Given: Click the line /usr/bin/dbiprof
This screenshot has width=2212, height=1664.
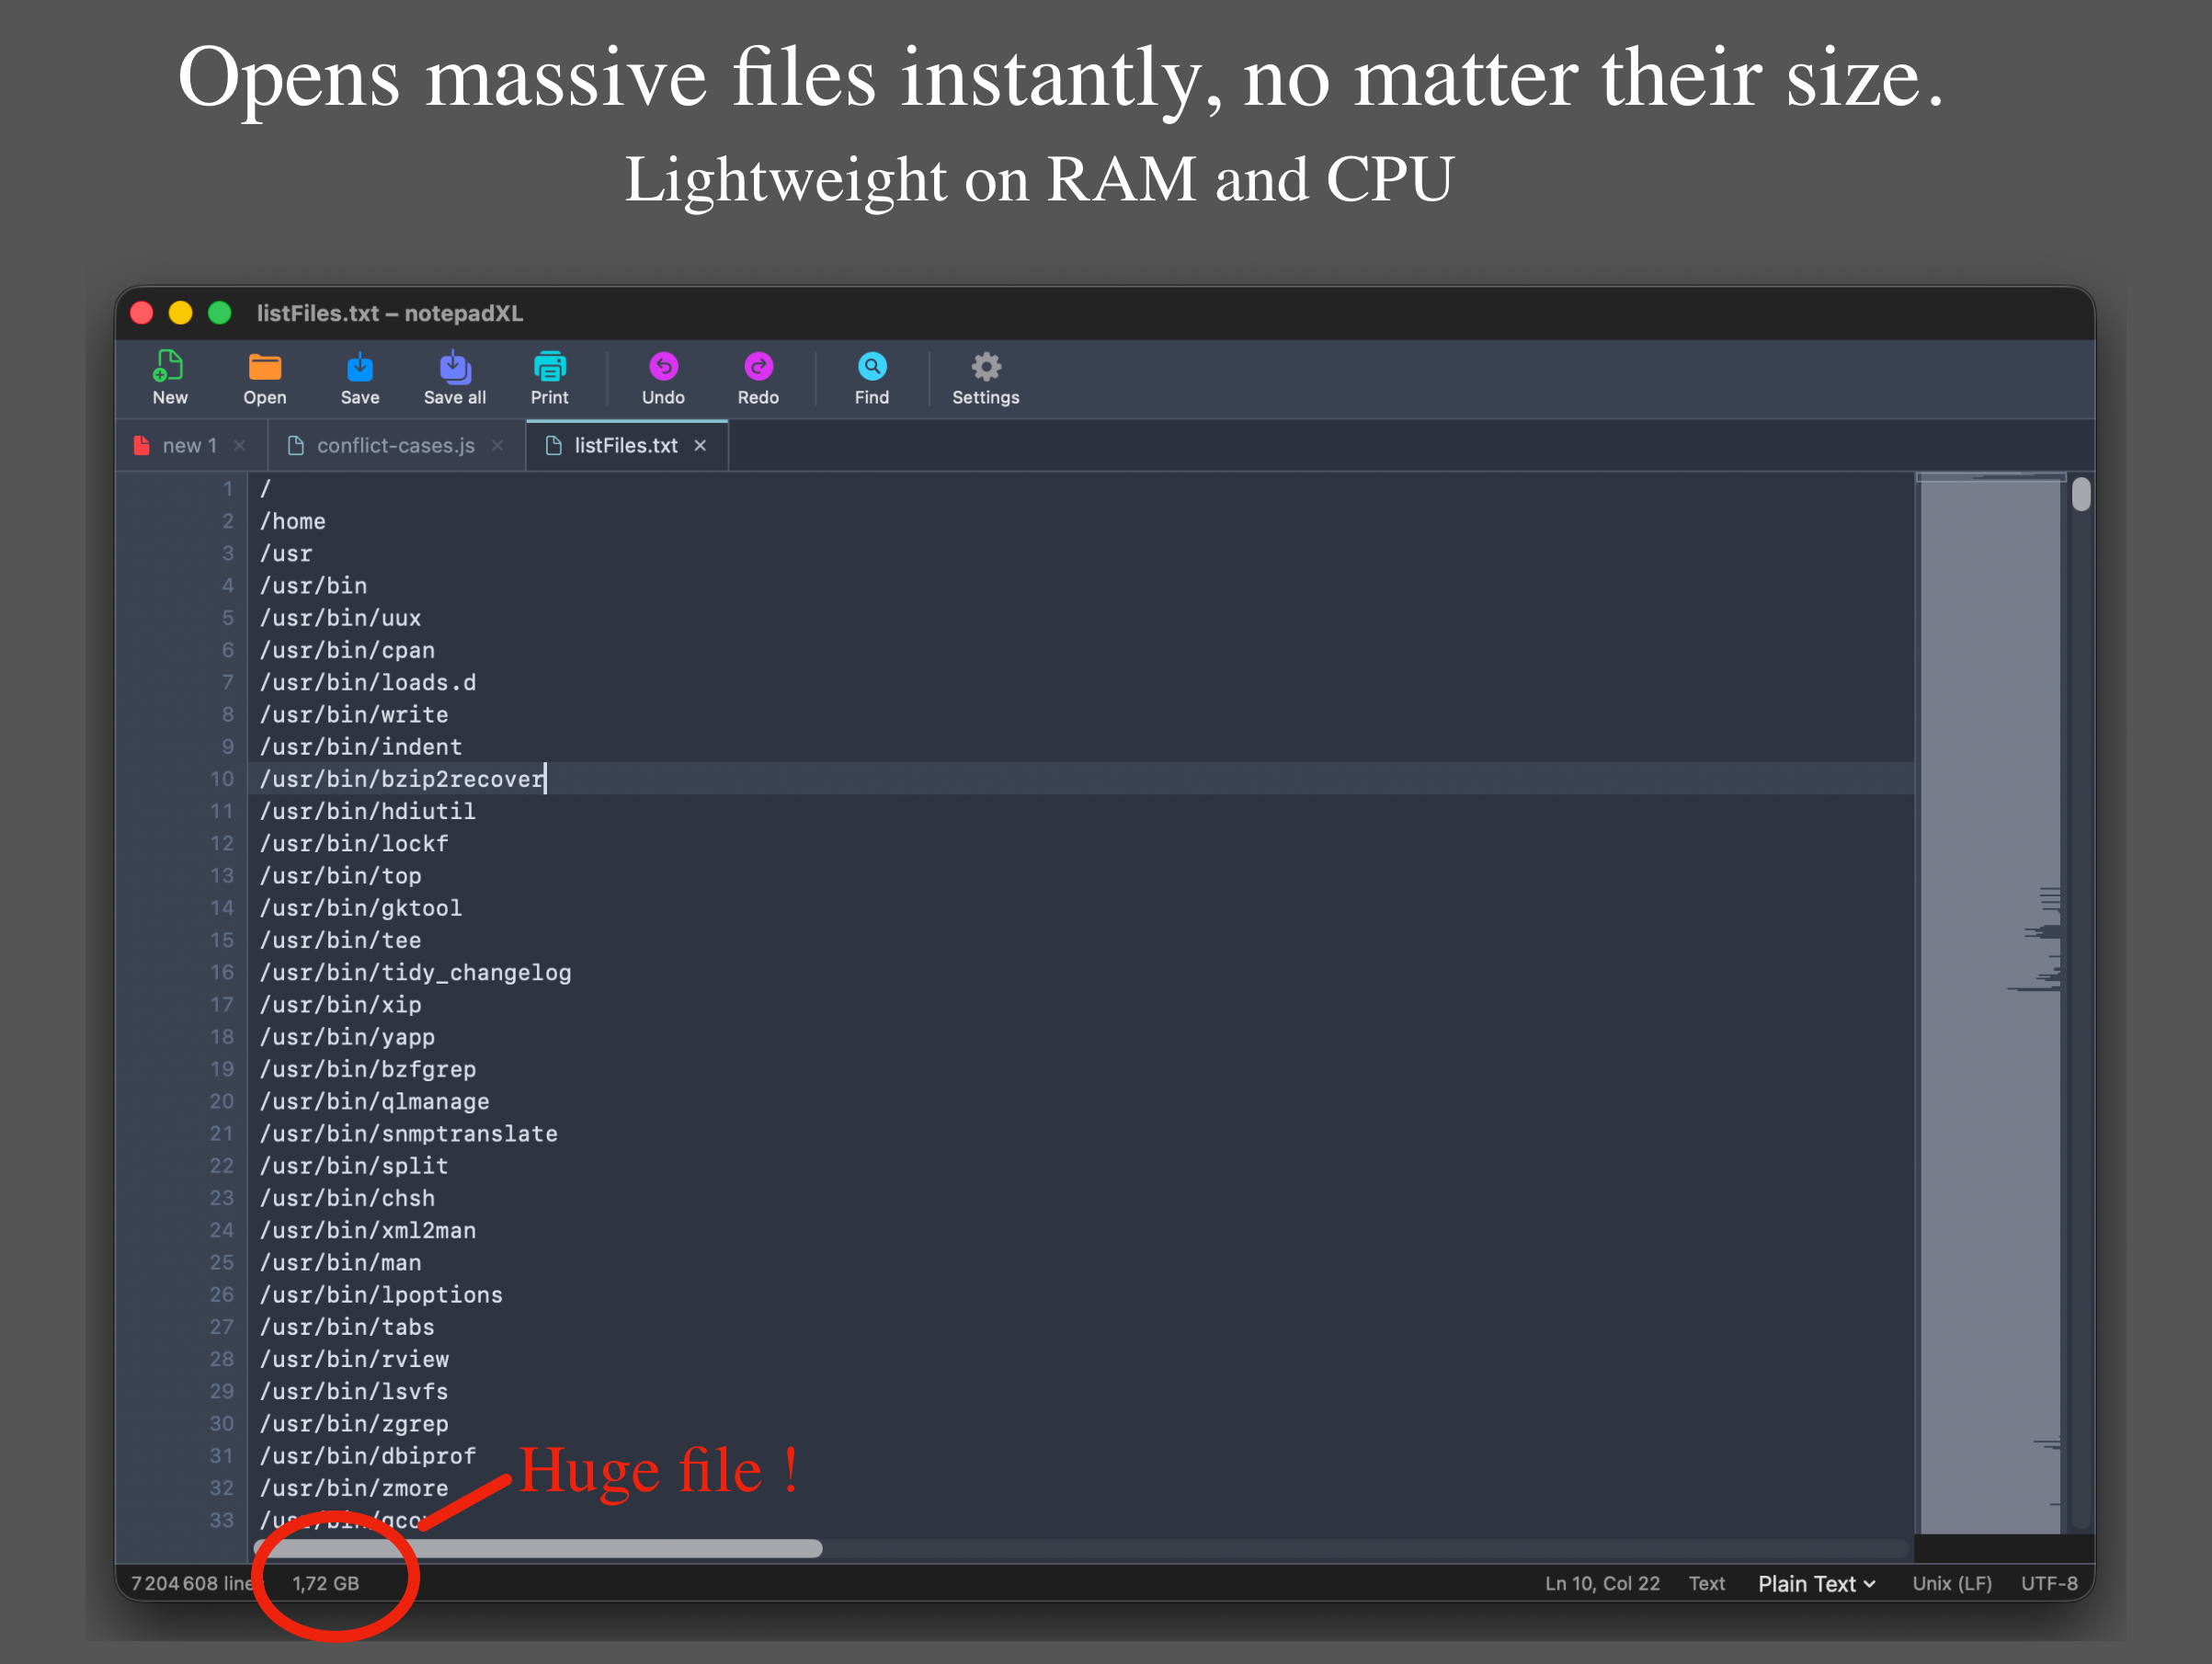Looking at the screenshot, I should [367, 1456].
